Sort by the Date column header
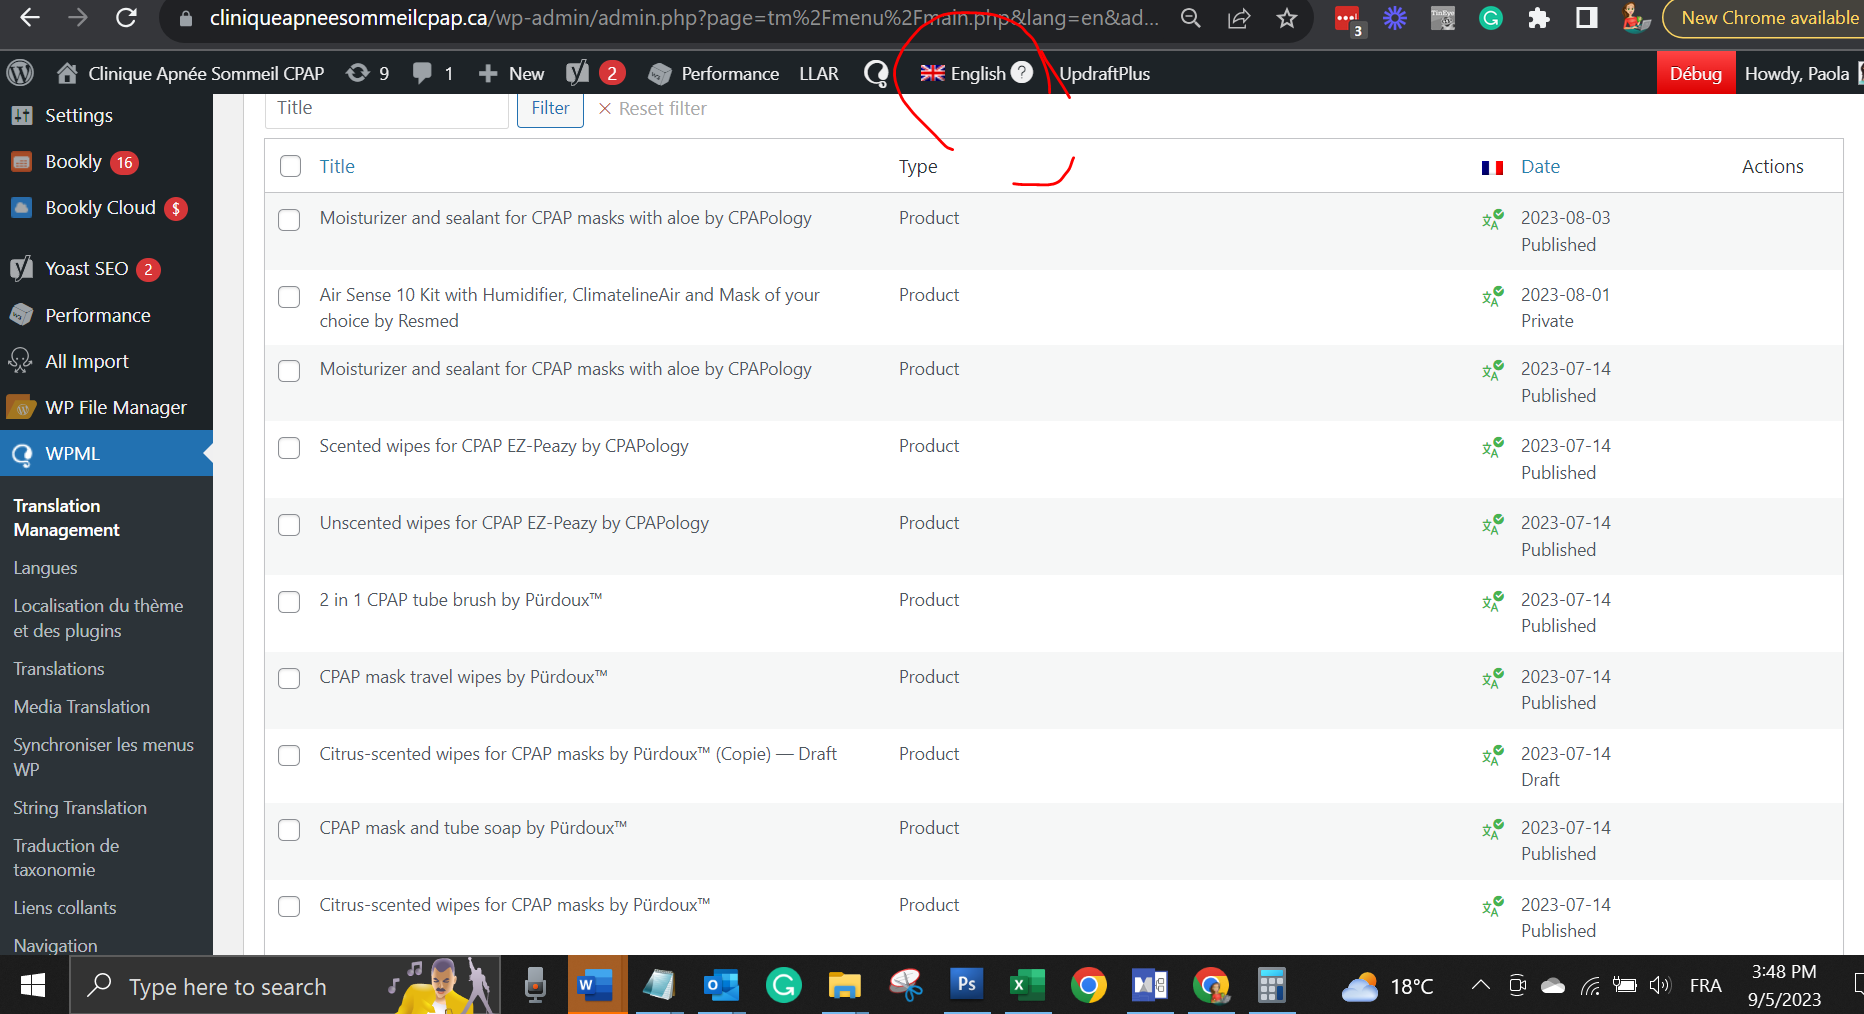1864x1014 pixels. pyautogui.click(x=1540, y=166)
